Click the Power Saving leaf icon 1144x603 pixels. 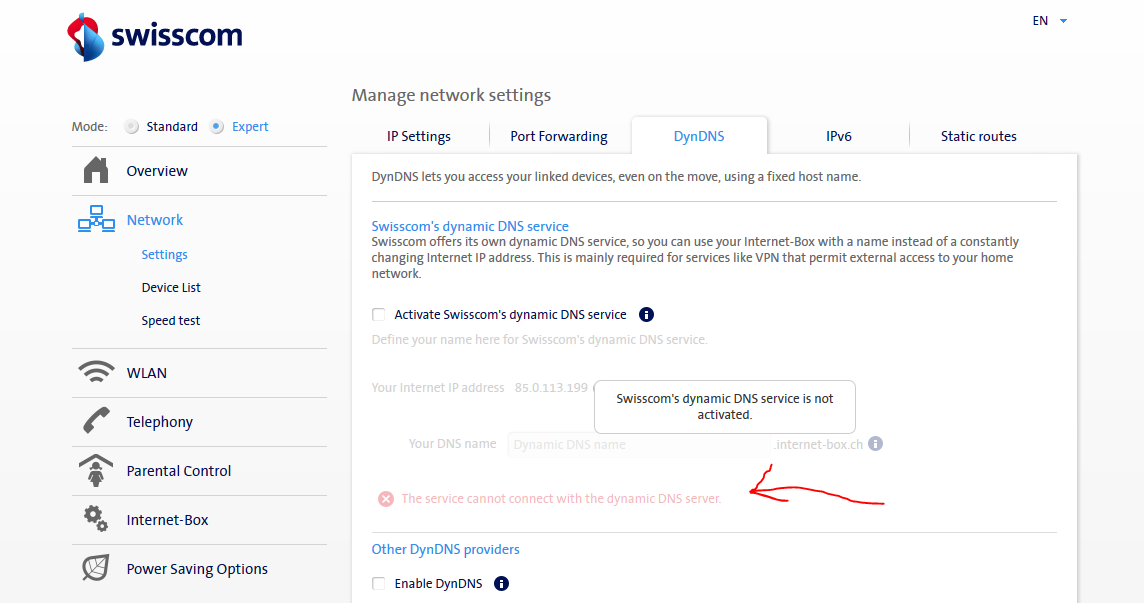point(96,569)
